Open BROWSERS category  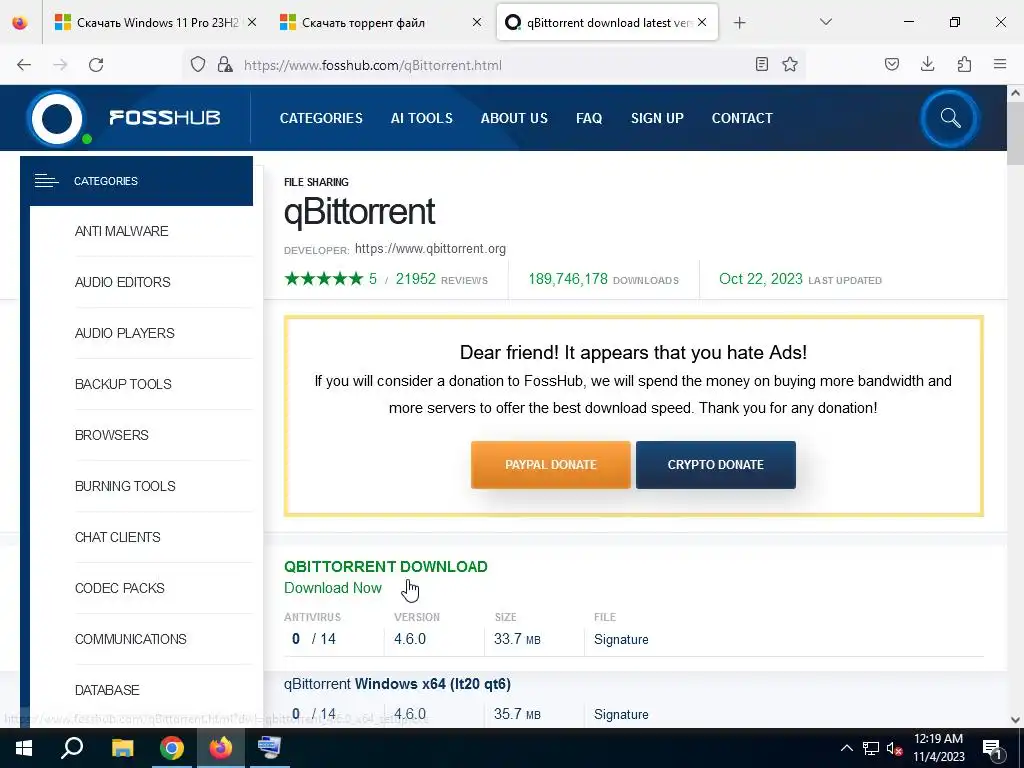pyautogui.click(x=112, y=435)
